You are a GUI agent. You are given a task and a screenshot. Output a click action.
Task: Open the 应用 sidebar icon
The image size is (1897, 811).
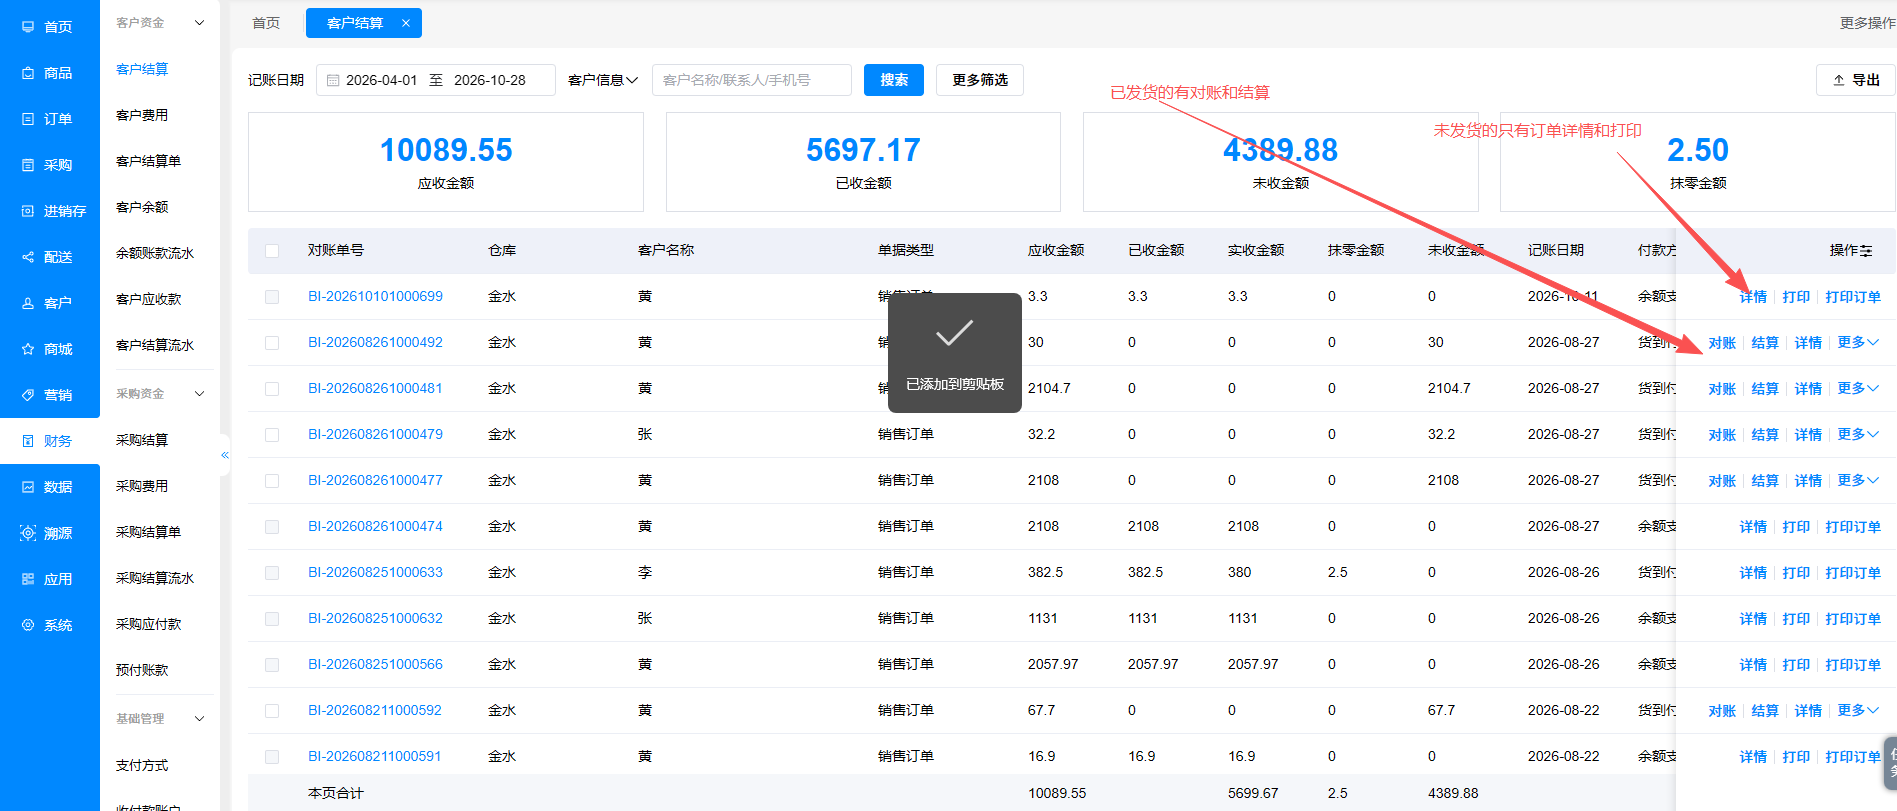28,579
